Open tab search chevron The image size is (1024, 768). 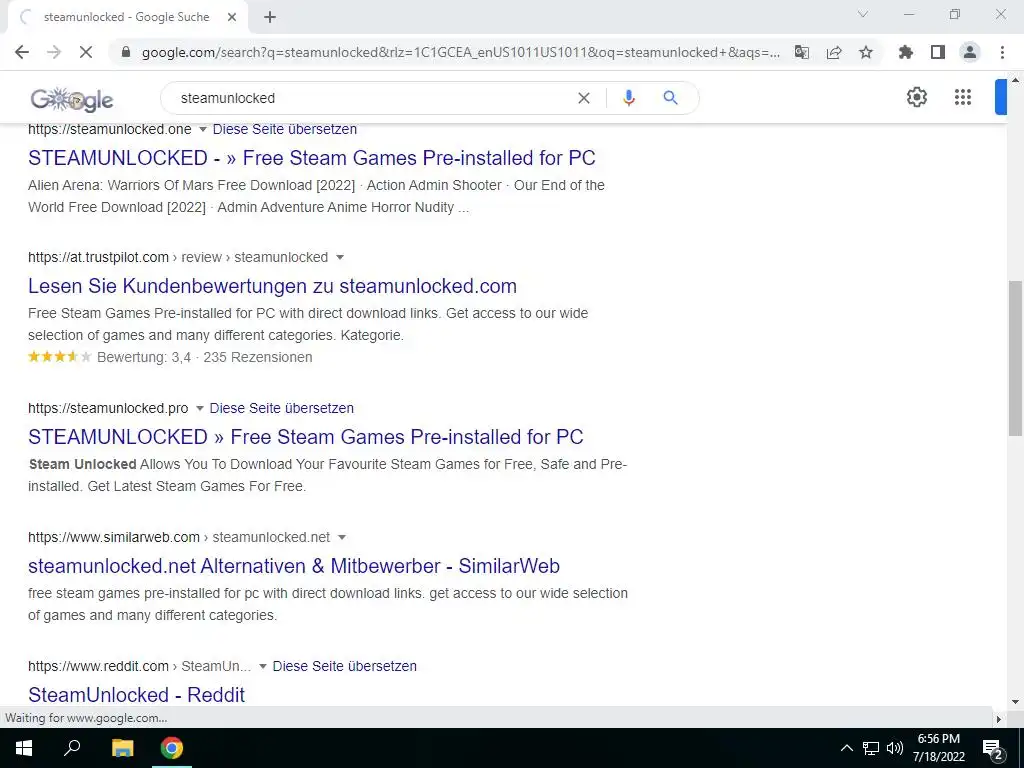click(x=863, y=14)
